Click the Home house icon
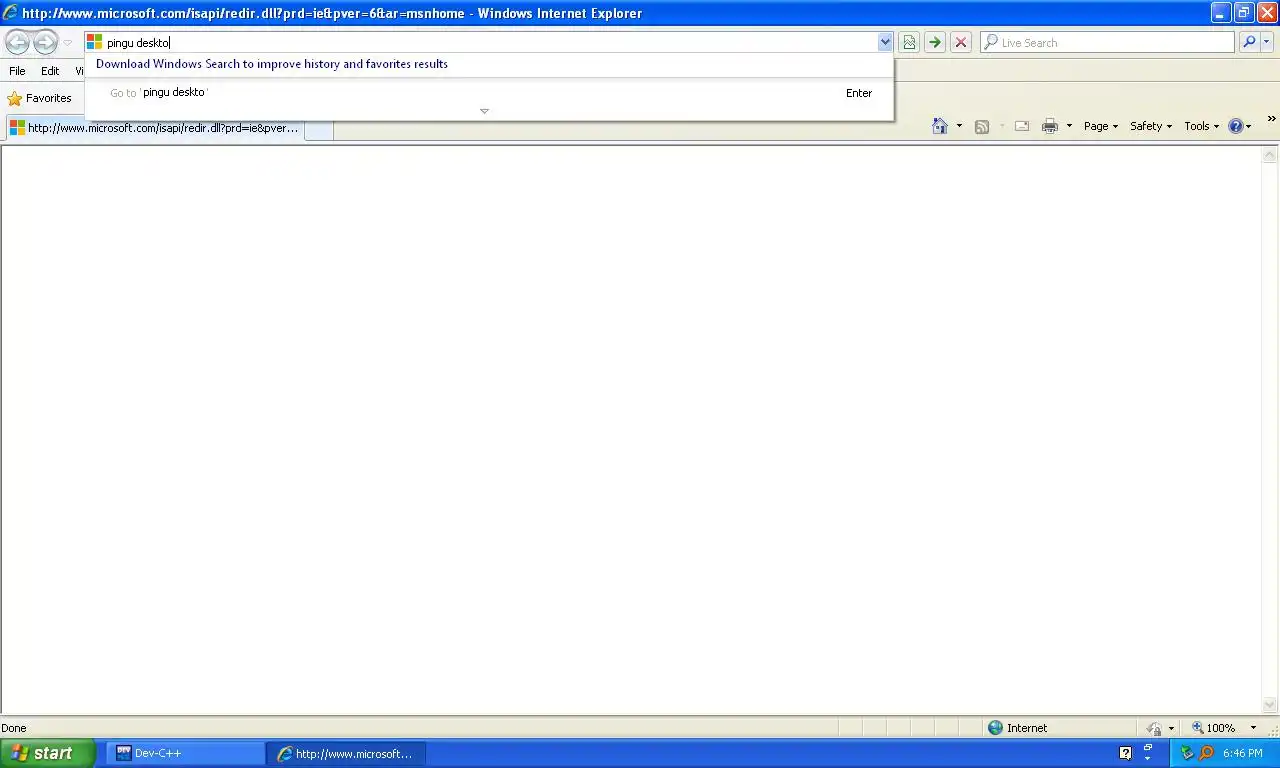The image size is (1280, 768). point(940,126)
